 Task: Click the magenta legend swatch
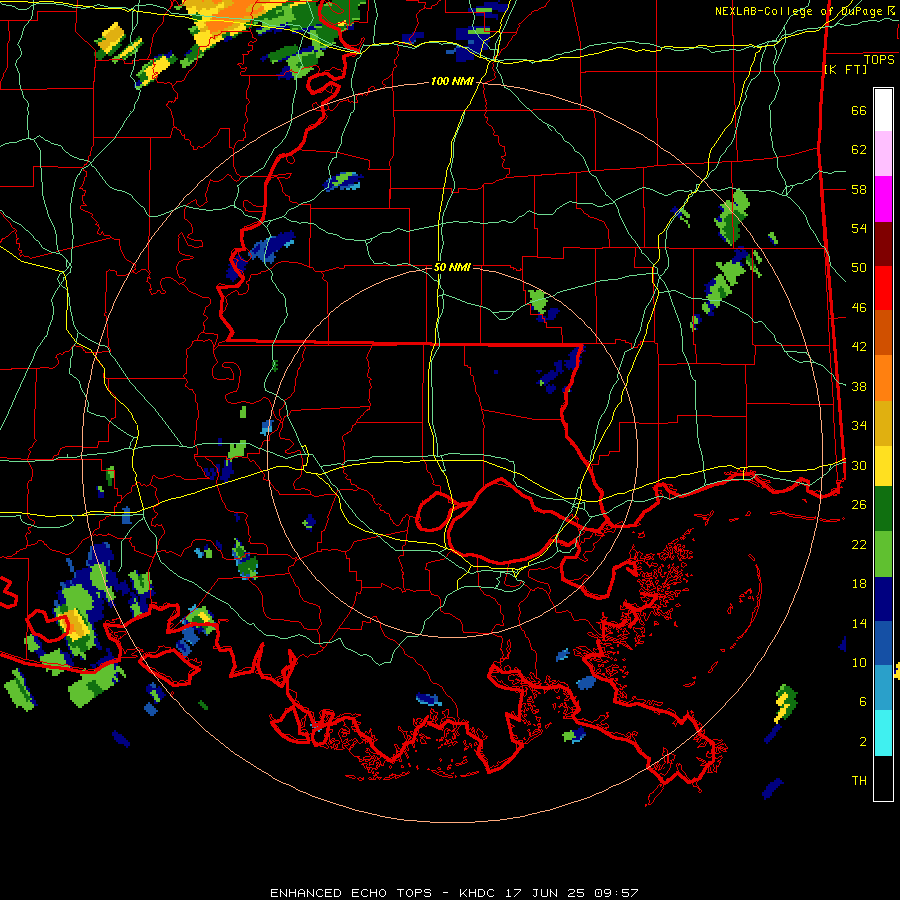click(x=883, y=199)
